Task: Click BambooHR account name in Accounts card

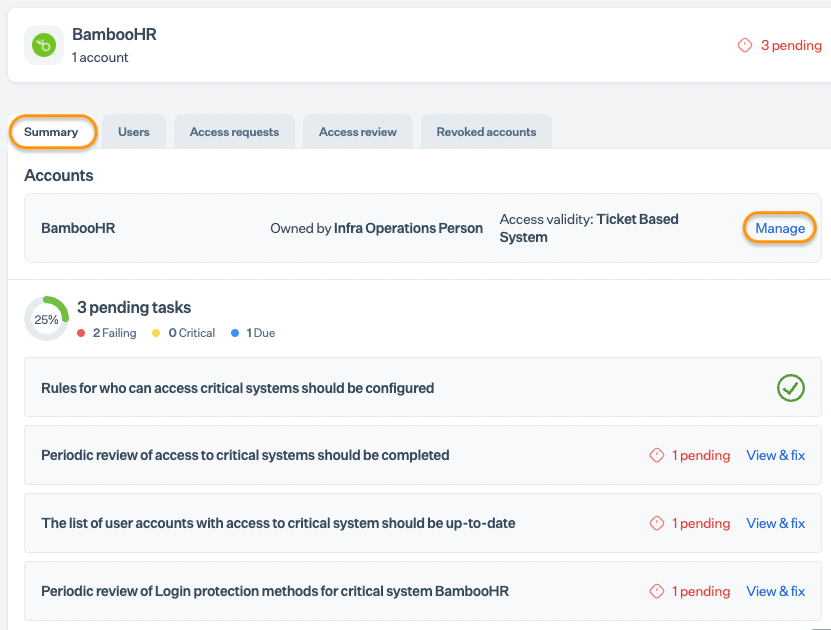Action: click(78, 228)
